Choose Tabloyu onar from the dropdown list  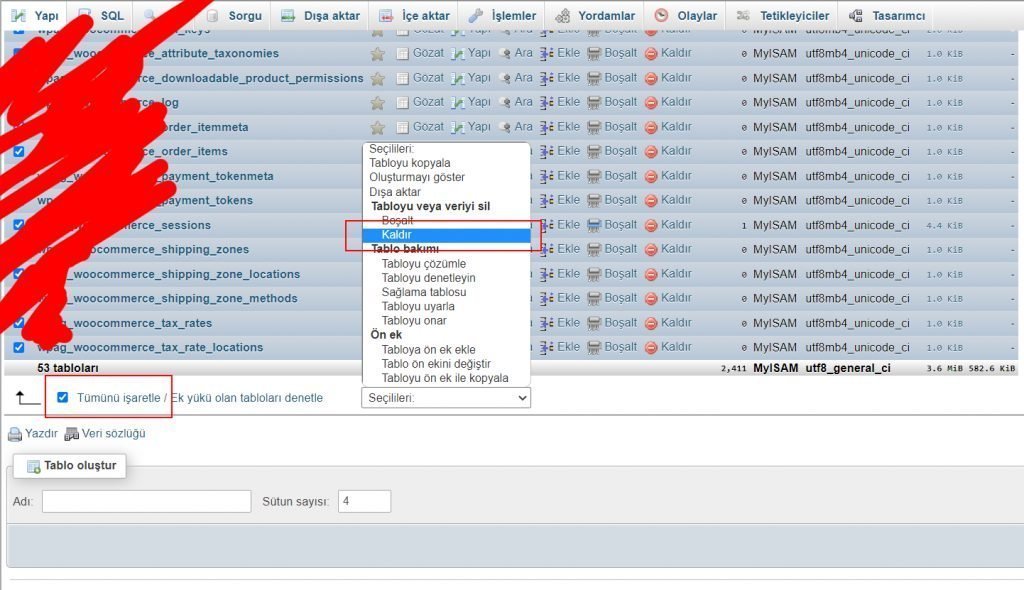pyautogui.click(x=414, y=321)
